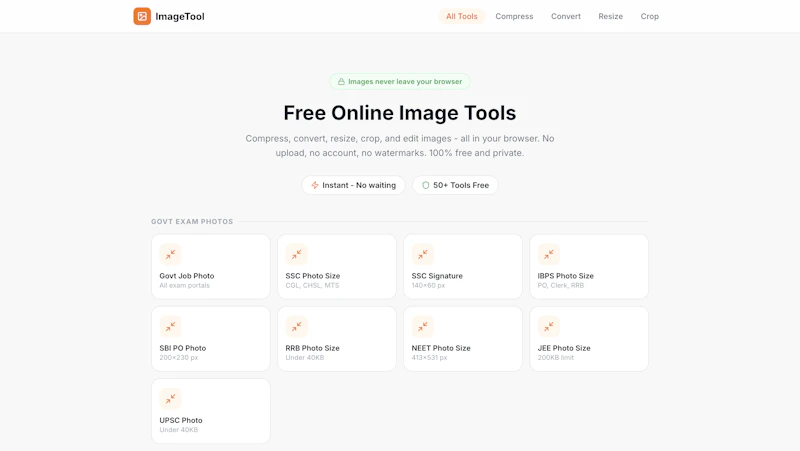This screenshot has height=451, width=800.
Task: Click the SSC Photo Size compress icon
Action: coord(296,254)
